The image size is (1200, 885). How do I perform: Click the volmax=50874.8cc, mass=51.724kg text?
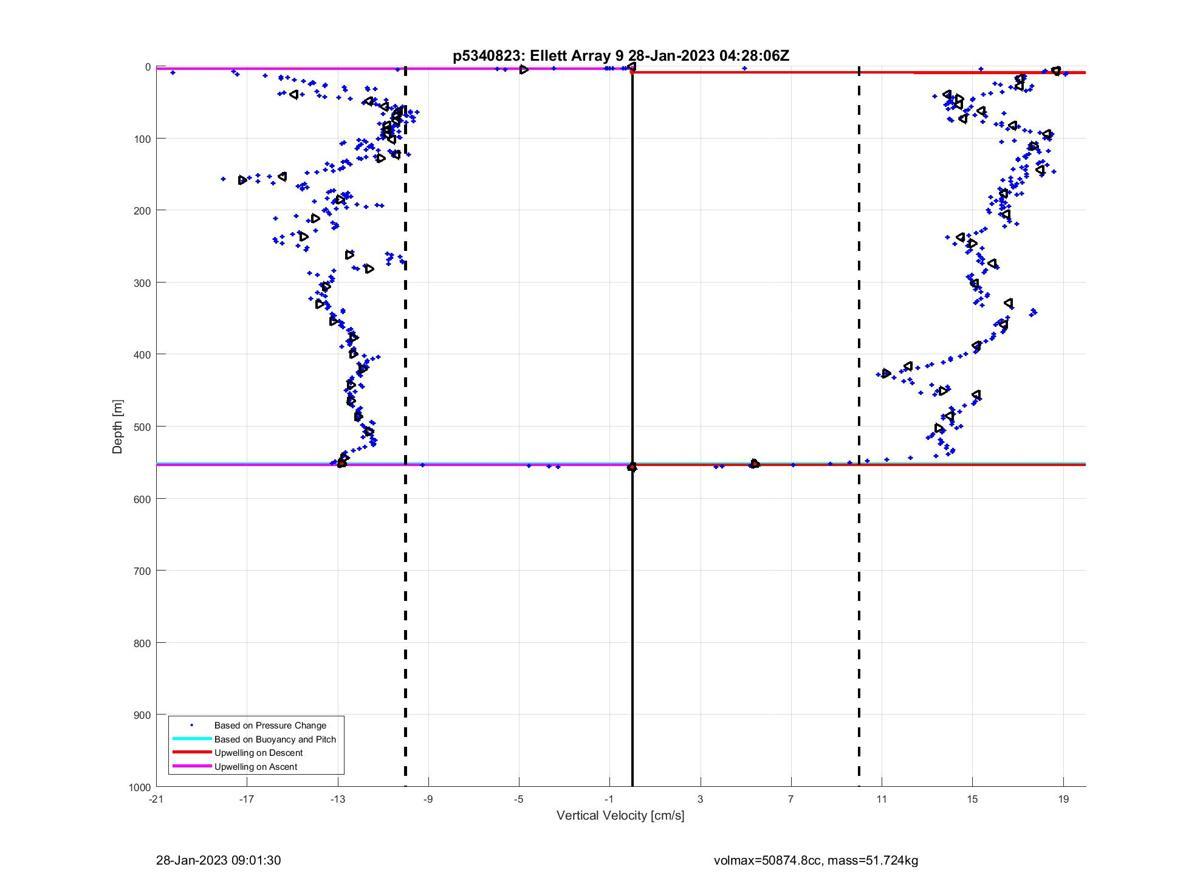(816, 861)
